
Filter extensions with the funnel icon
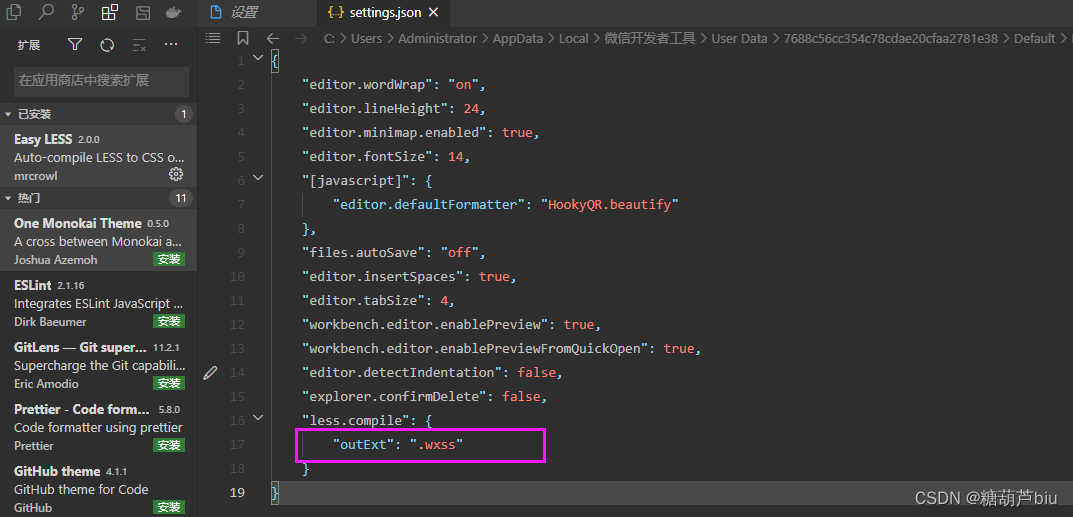pos(75,45)
